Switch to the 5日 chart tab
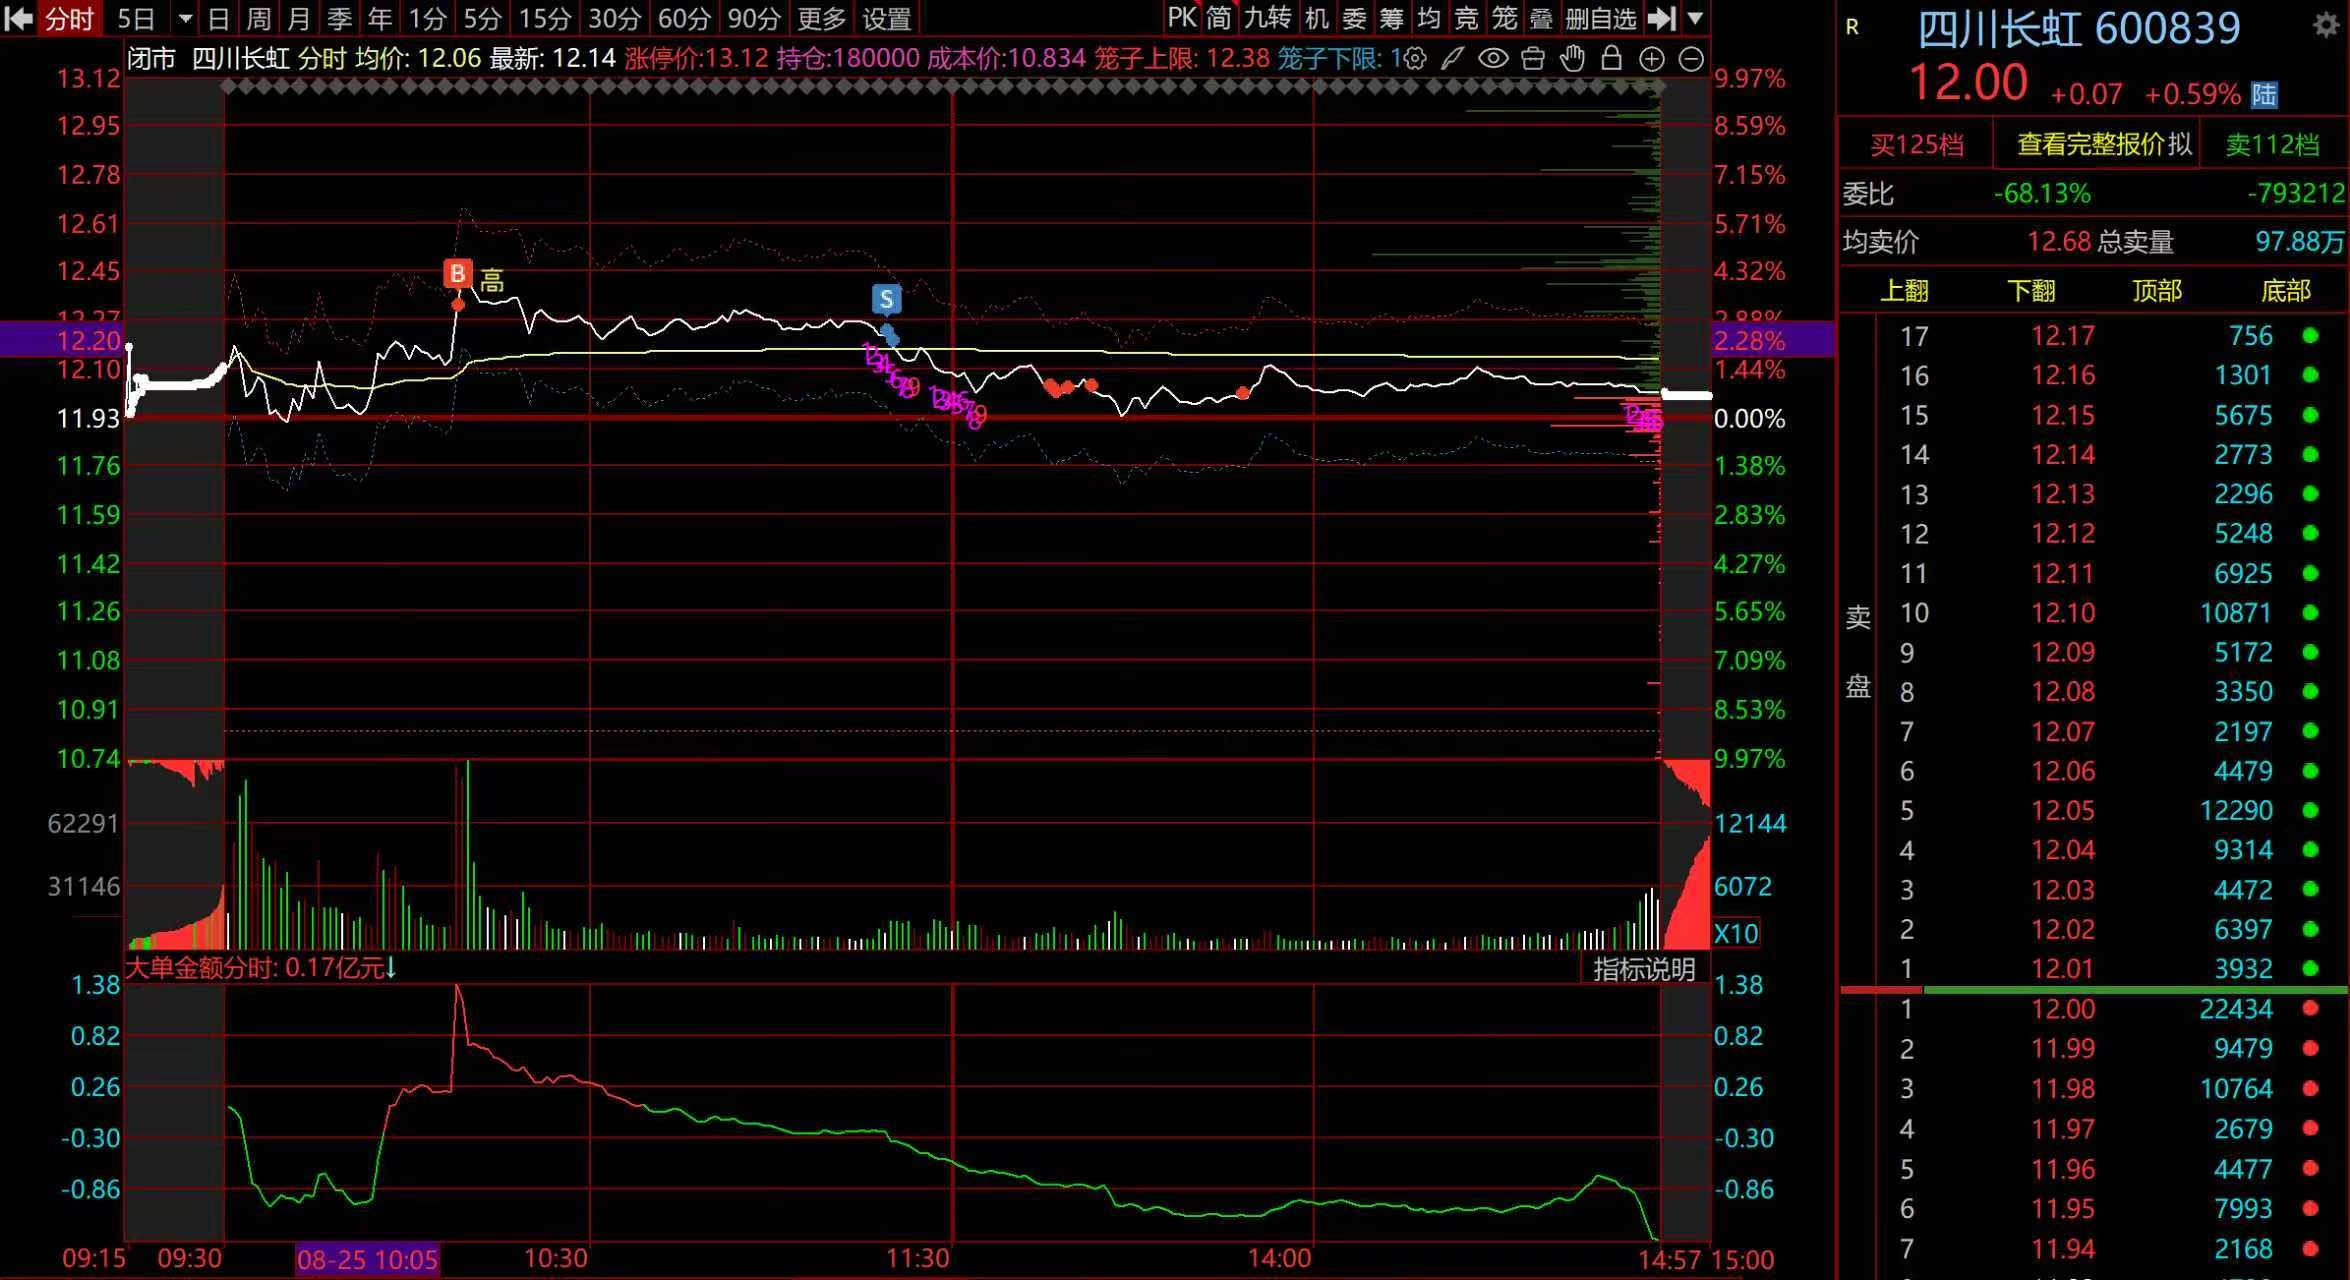The width and height of the screenshot is (2350, 1280). (136, 19)
